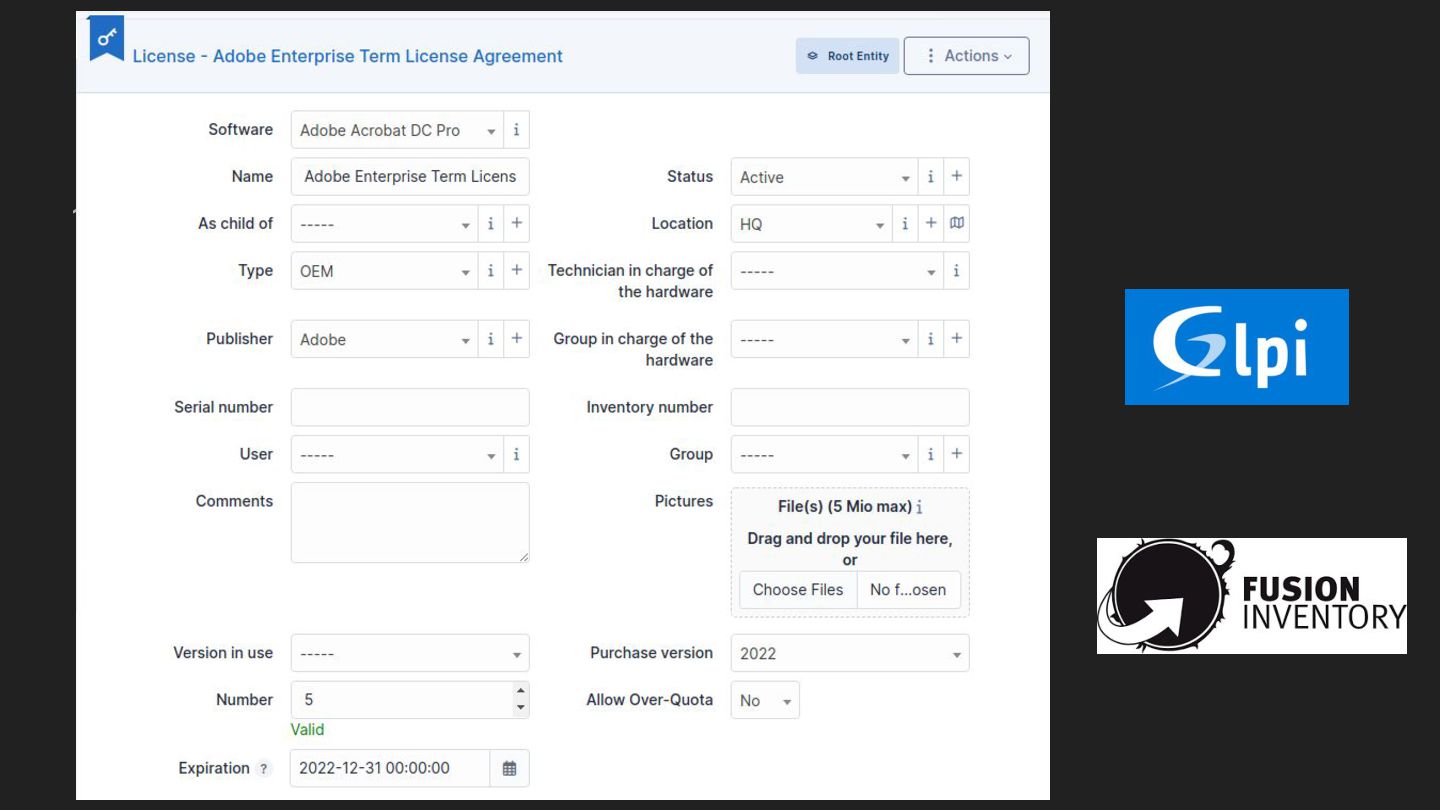The height and width of the screenshot is (810, 1440).
Task: Add new parent license with plus icon
Action: [x=516, y=224]
